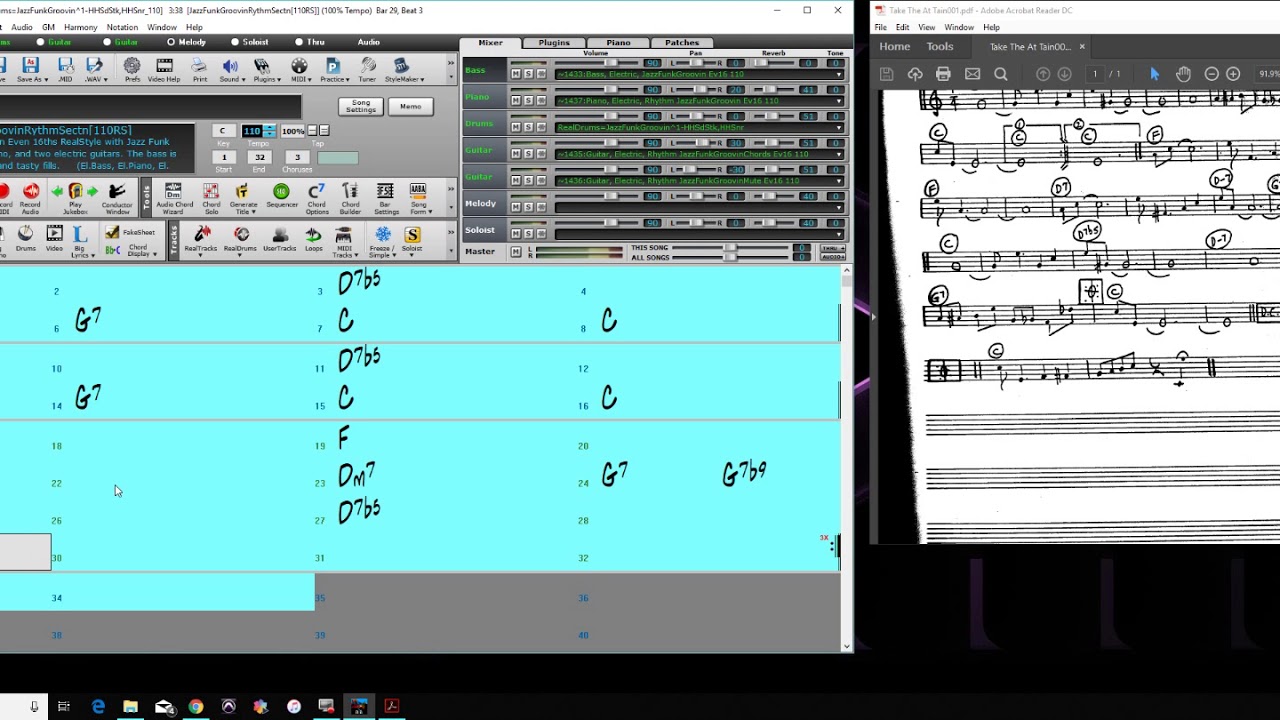Click the Song Settings button
This screenshot has width=1280, height=720.
[x=361, y=106]
